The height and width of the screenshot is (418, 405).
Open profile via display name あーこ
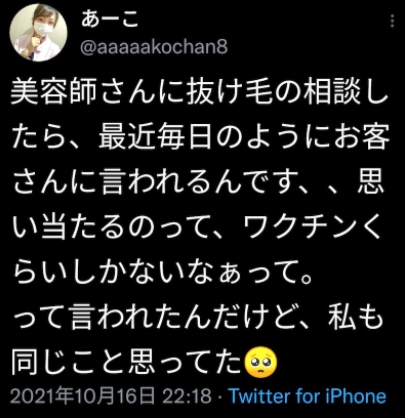[x=110, y=19]
